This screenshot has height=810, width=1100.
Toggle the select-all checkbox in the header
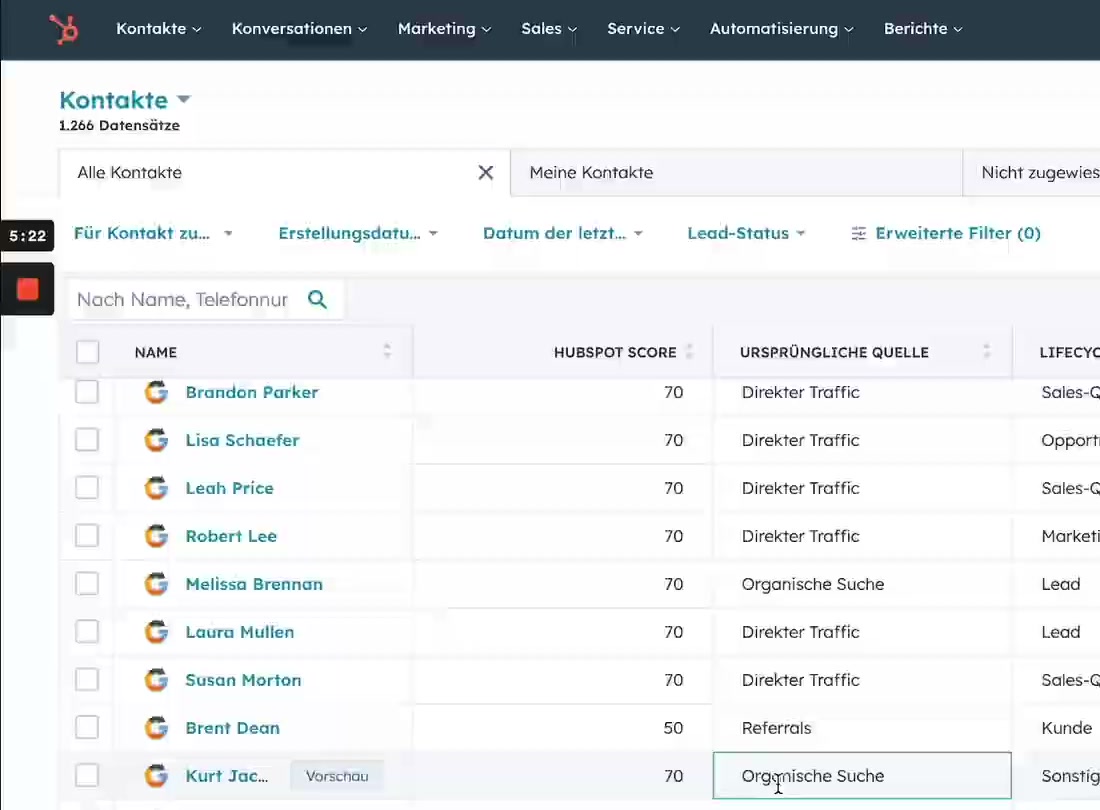tap(87, 352)
